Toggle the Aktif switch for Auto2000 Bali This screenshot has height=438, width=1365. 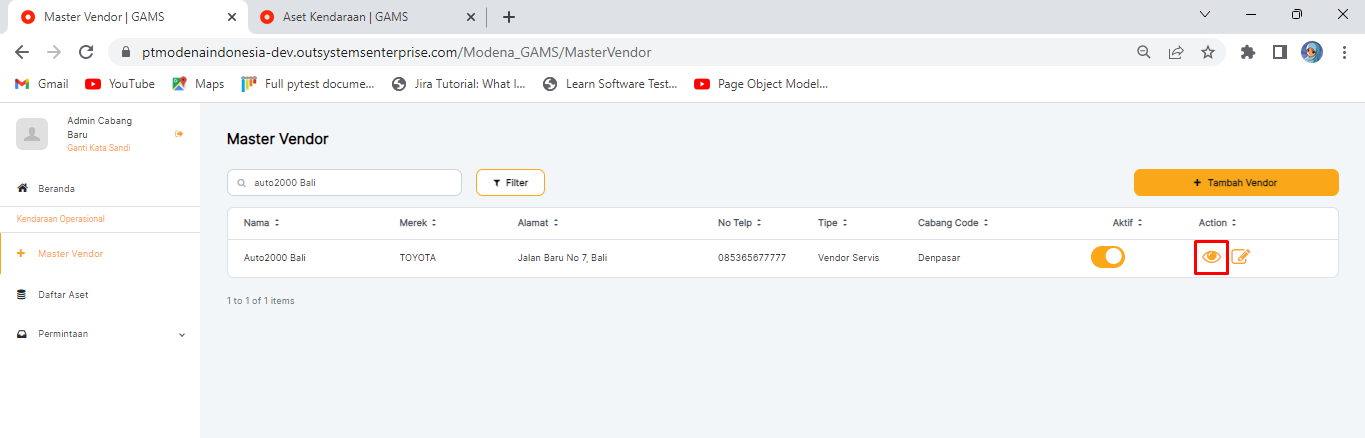[1107, 257]
